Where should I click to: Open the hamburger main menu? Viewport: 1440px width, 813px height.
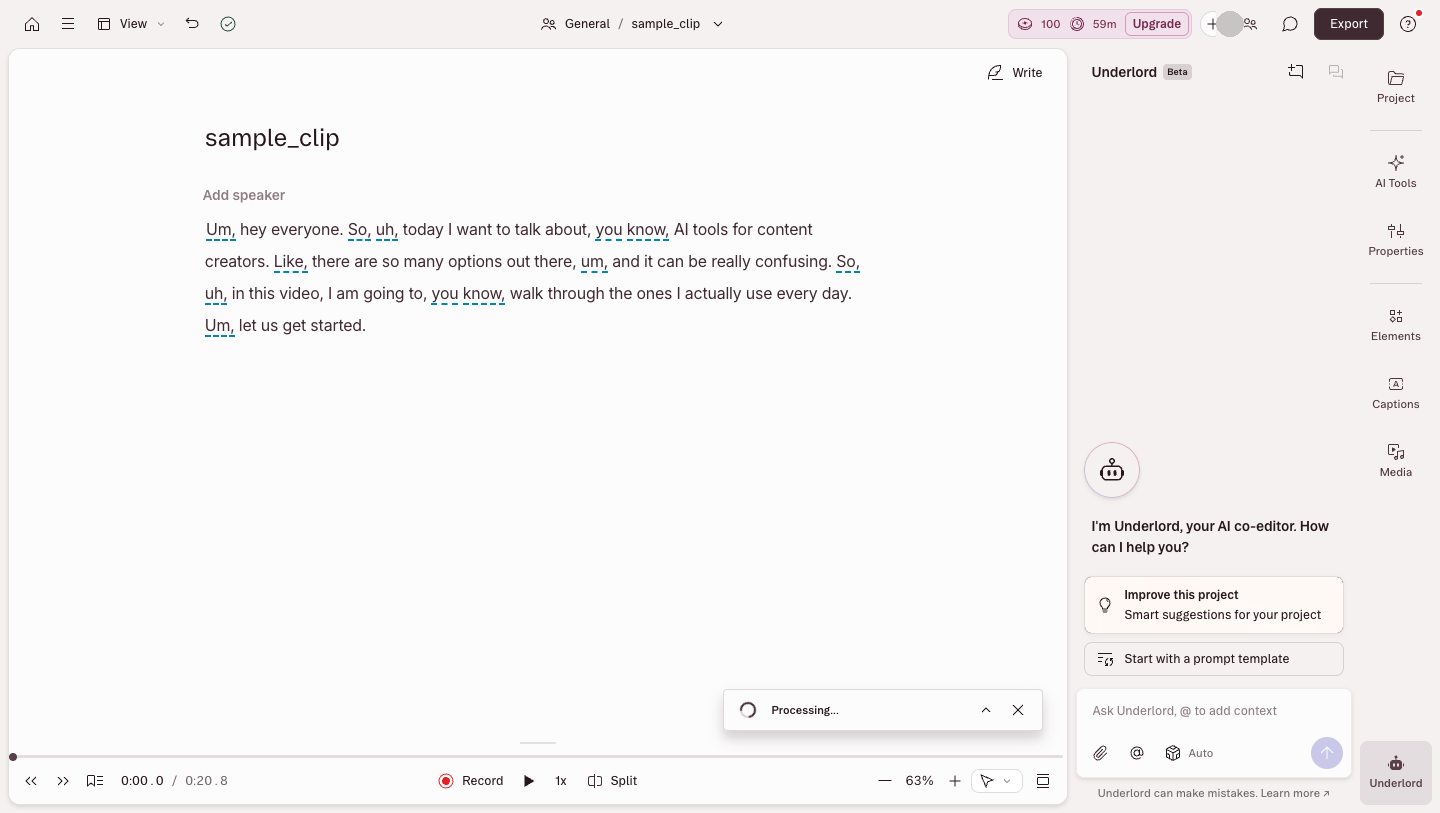68,24
